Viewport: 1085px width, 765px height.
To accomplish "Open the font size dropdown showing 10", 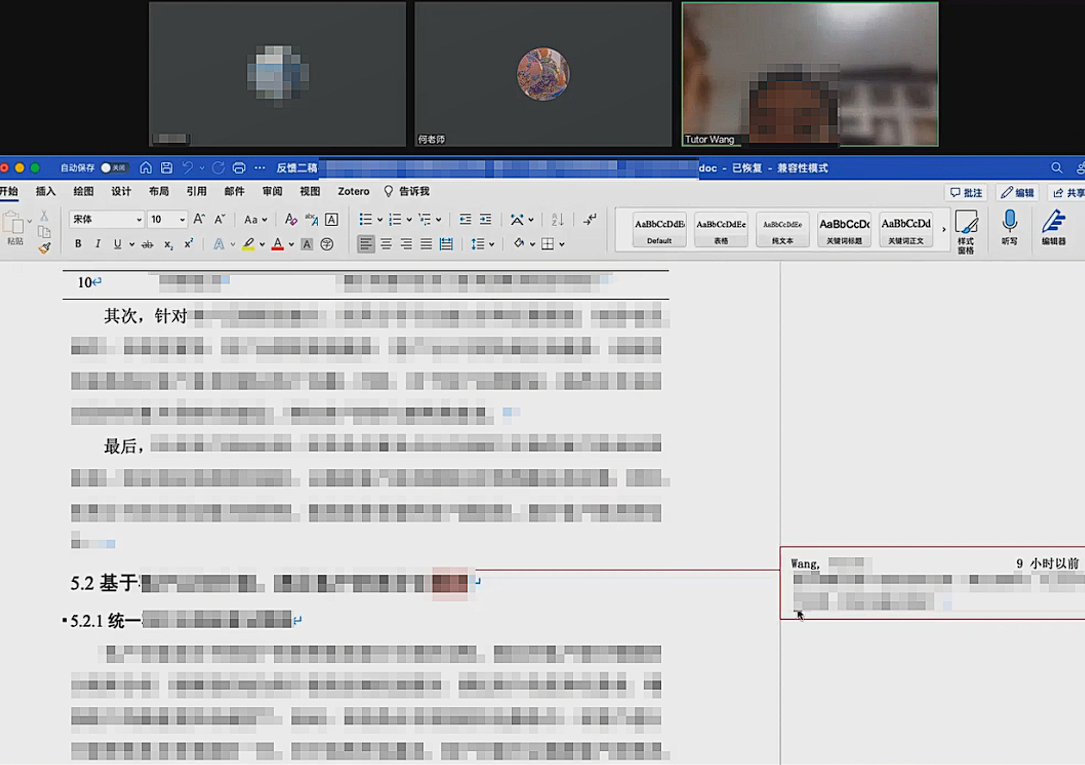I will pyautogui.click(x=167, y=220).
